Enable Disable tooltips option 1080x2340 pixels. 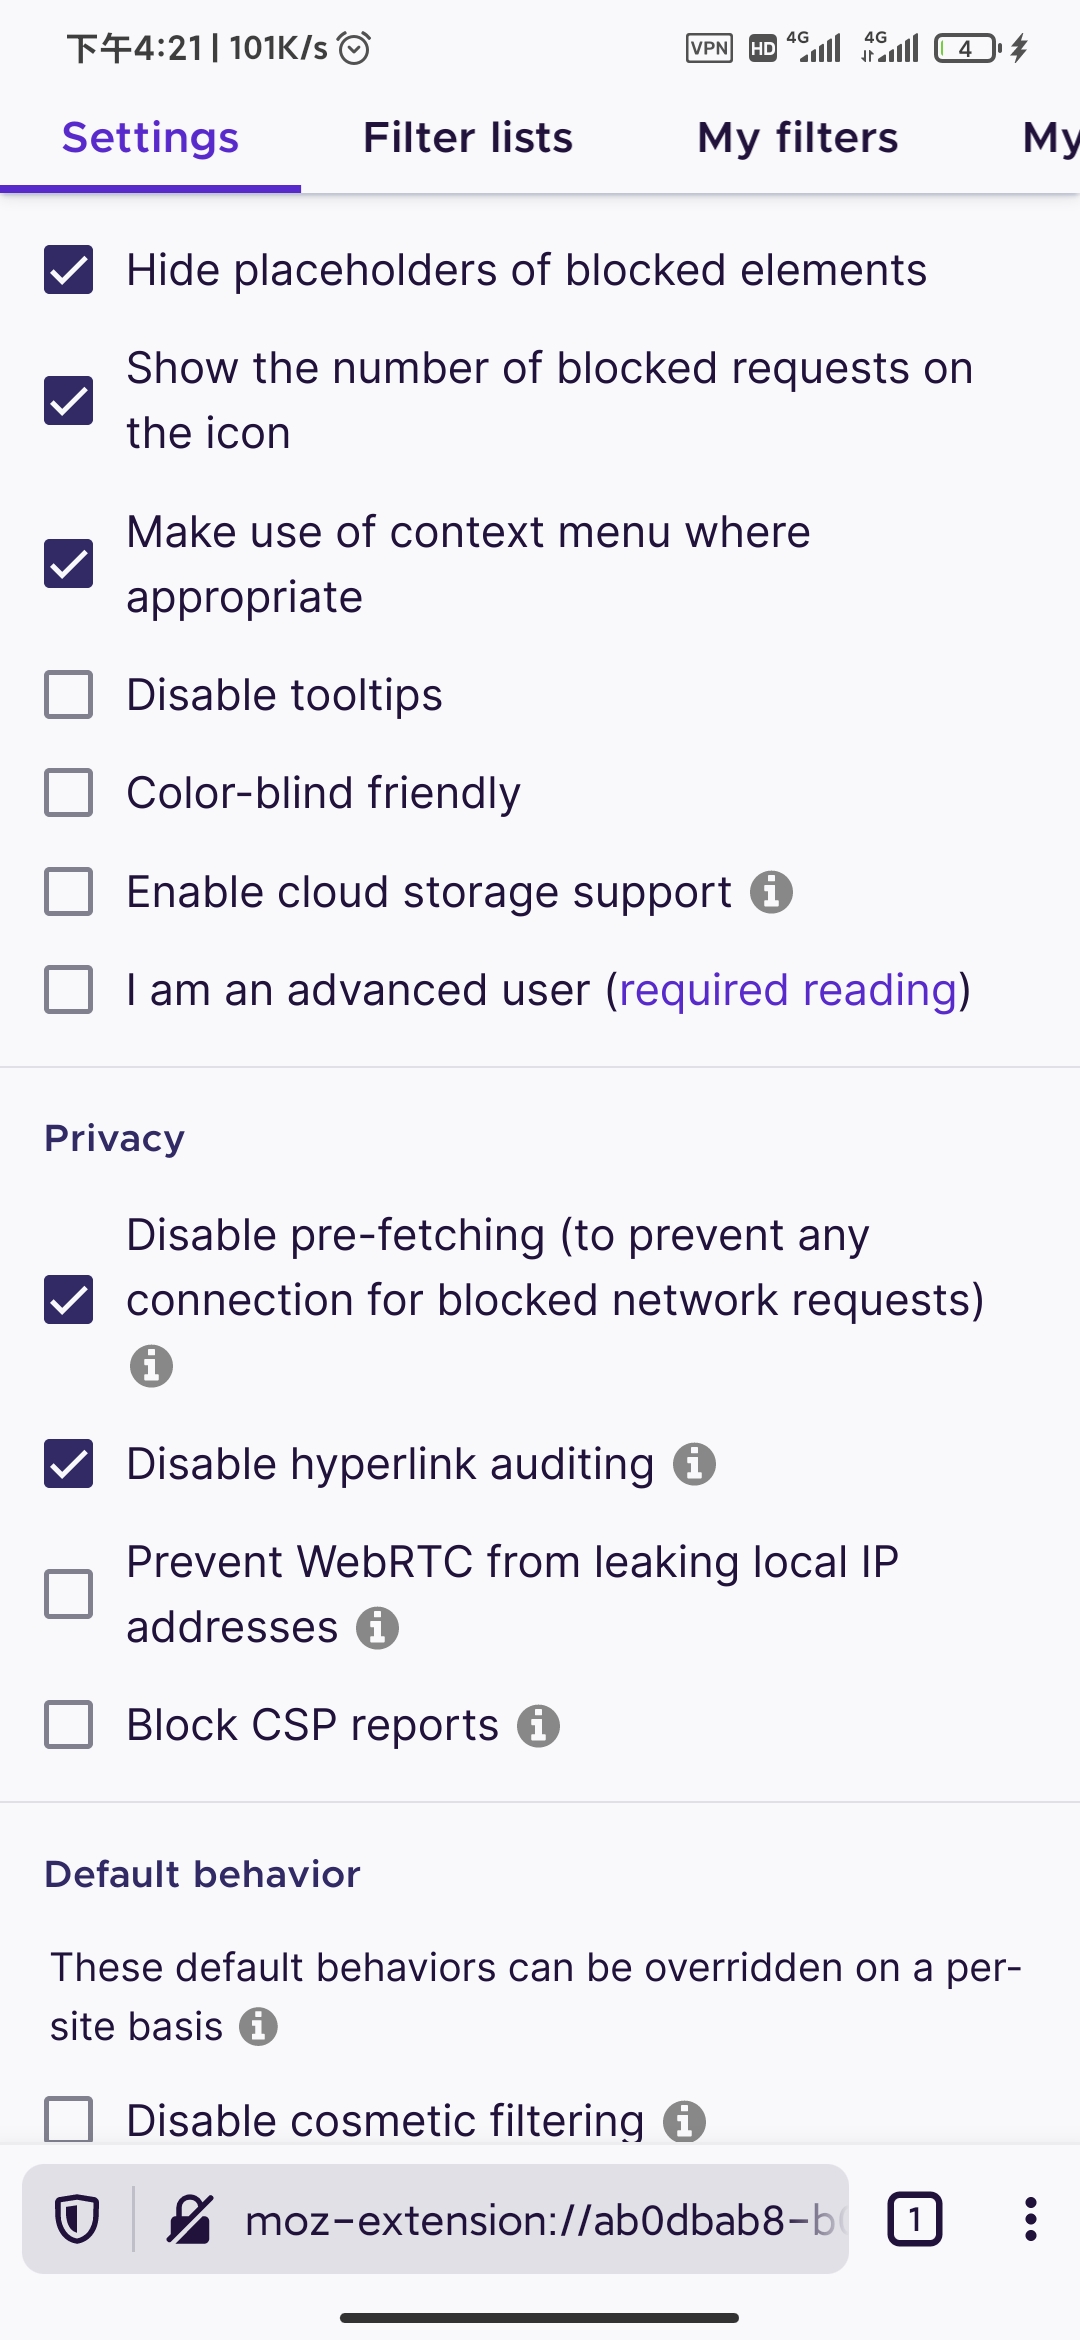pyautogui.click(x=67, y=694)
